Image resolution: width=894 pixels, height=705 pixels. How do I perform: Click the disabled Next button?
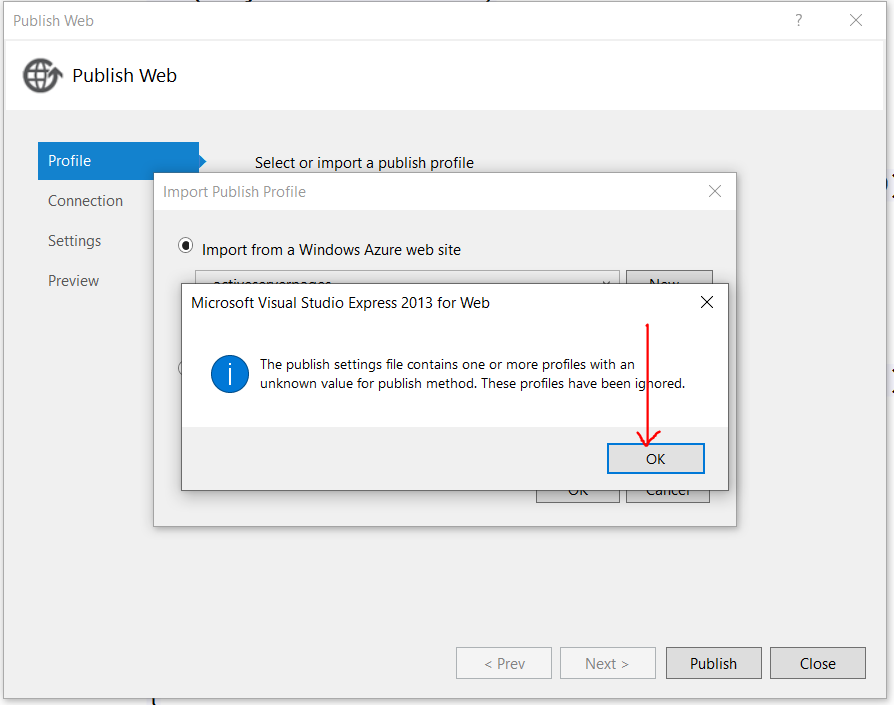pyautogui.click(x=607, y=663)
